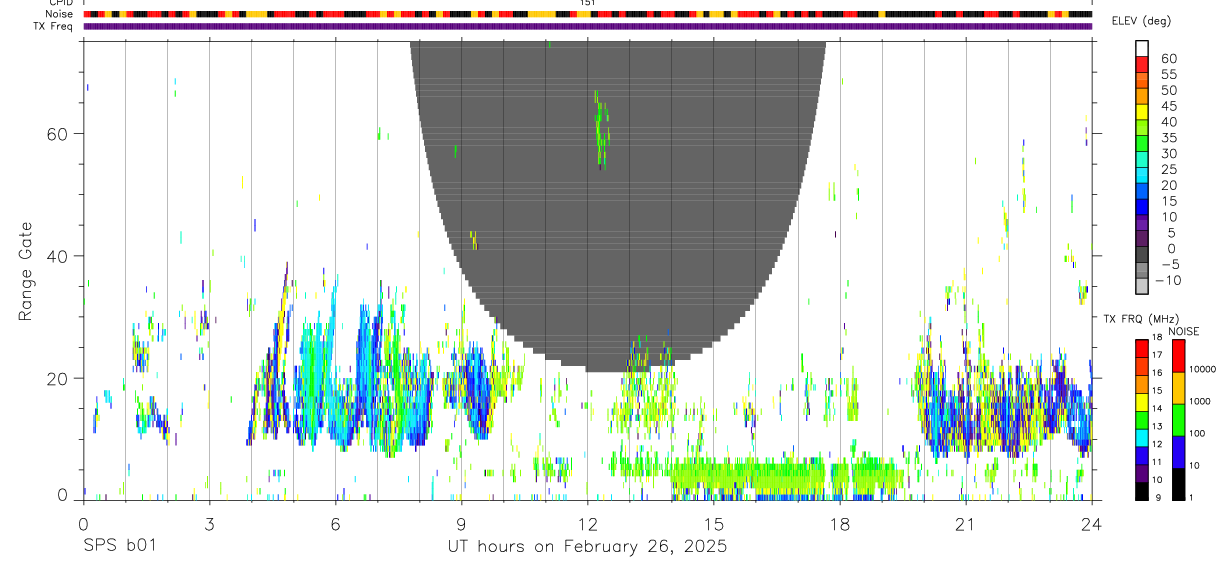
Task: Click the '3' tick label on UT hours axis
Action: (x=209, y=524)
